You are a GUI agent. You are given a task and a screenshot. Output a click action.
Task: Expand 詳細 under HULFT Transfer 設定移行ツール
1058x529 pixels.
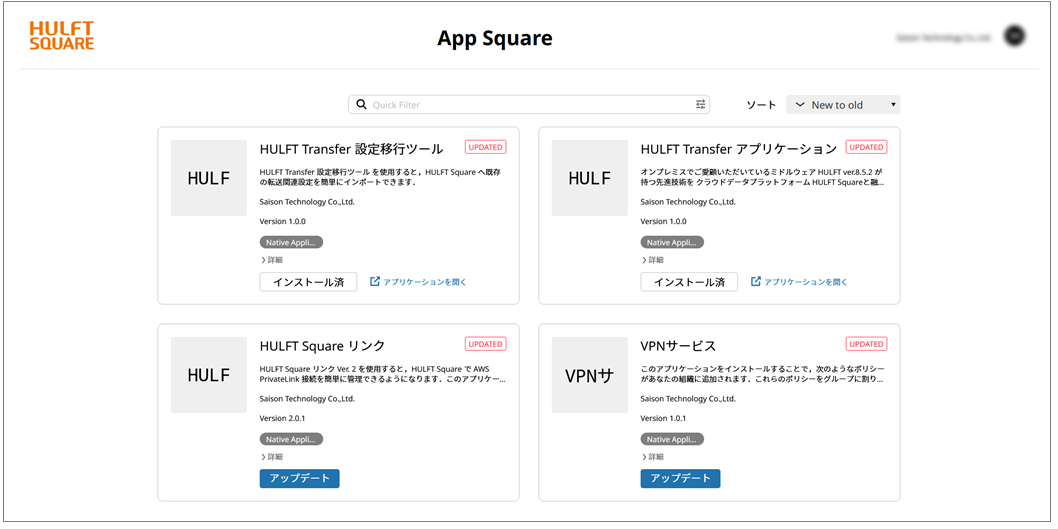point(272,260)
